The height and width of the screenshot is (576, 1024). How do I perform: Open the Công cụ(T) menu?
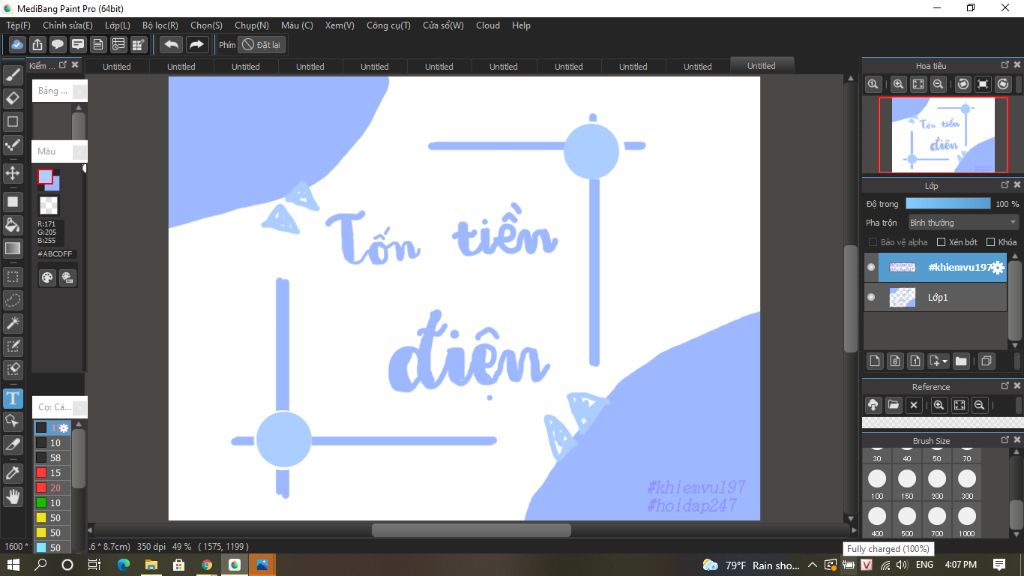click(x=388, y=25)
